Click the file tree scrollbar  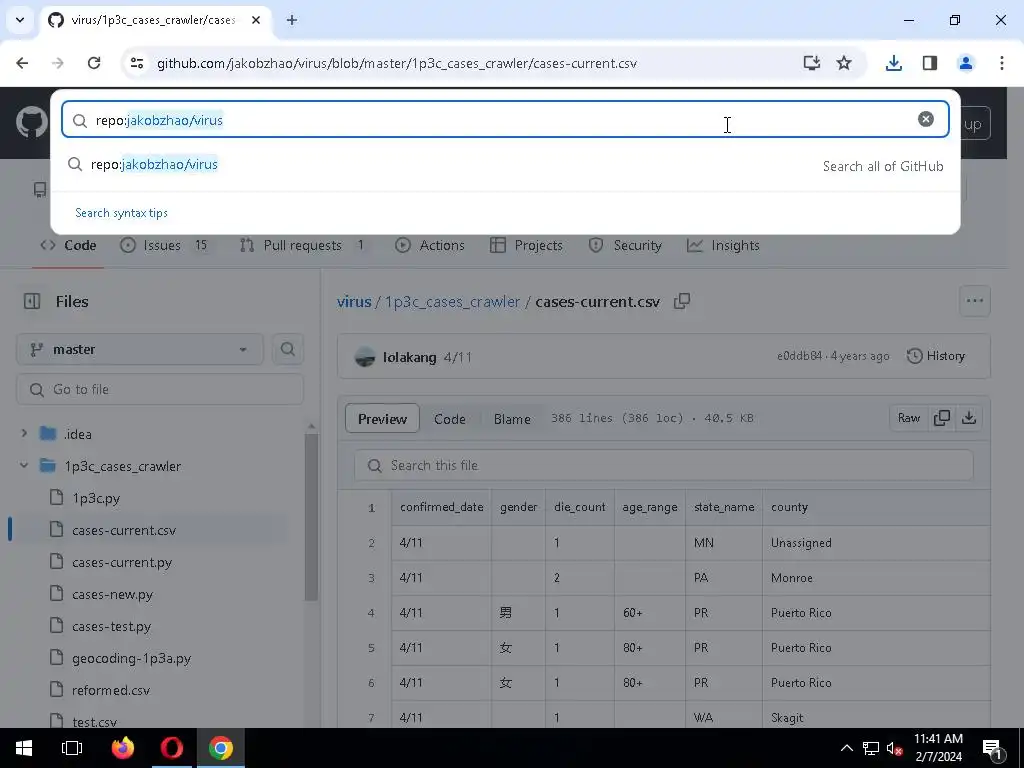(x=312, y=516)
